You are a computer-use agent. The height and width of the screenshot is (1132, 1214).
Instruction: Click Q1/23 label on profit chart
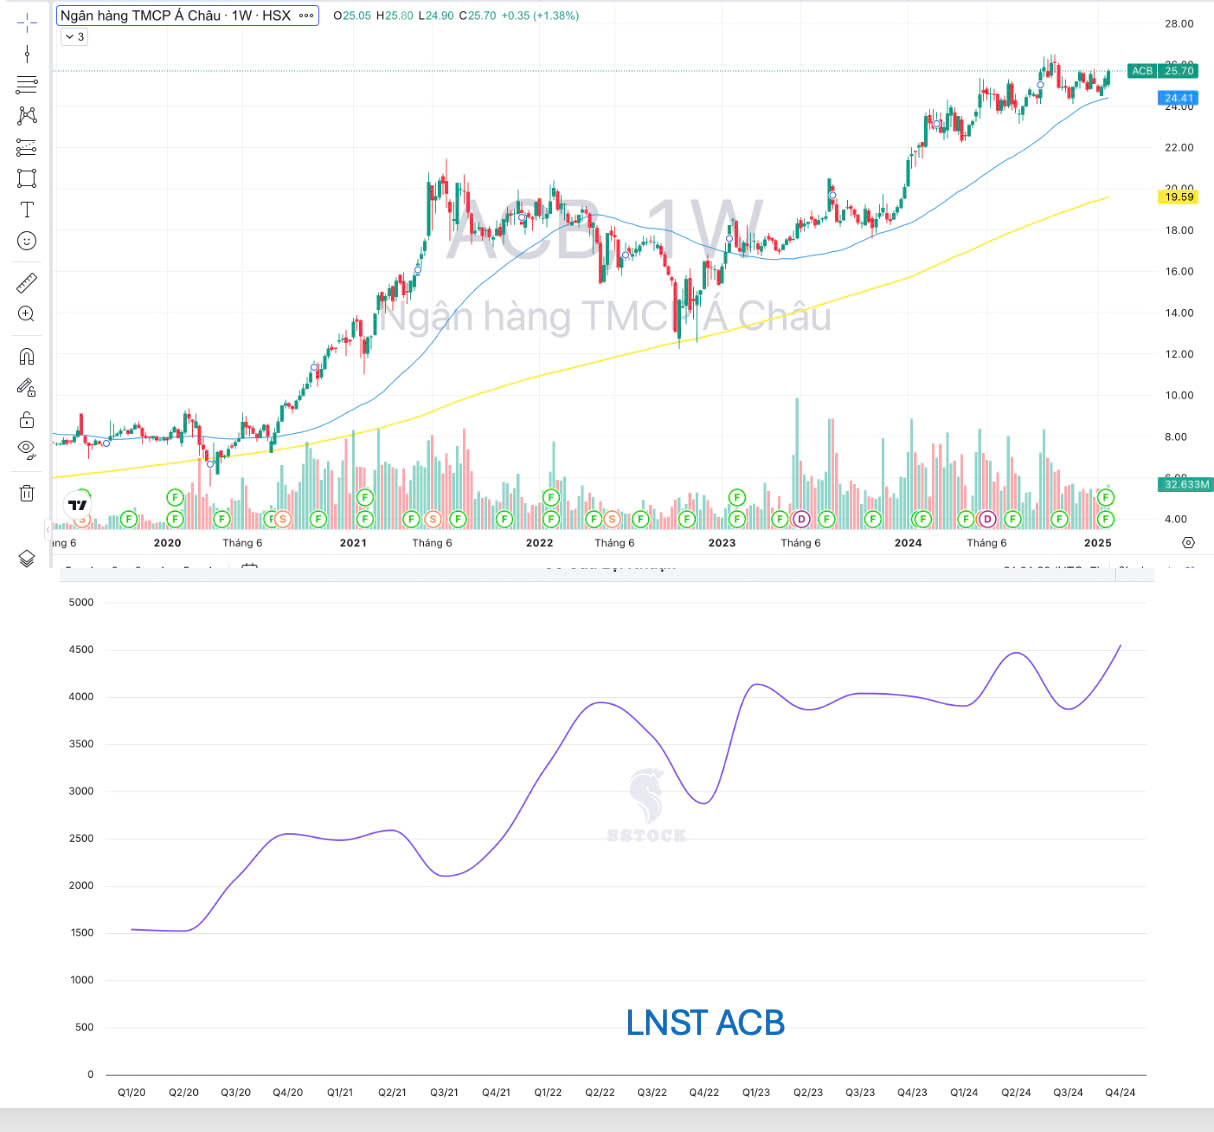click(756, 1092)
